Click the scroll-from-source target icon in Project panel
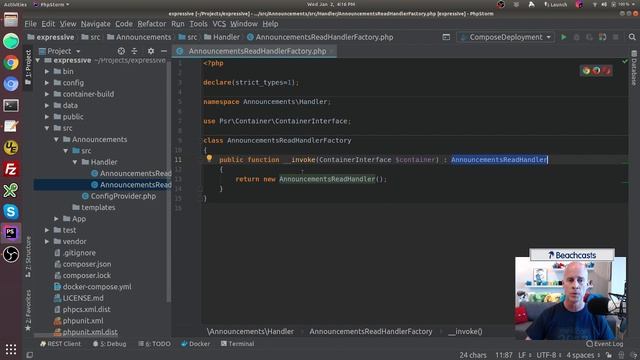This screenshot has height=360, width=640. (121, 51)
